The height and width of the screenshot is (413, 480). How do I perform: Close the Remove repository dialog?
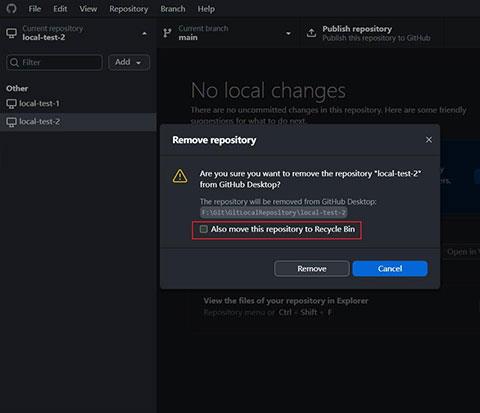pyautogui.click(x=429, y=140)
